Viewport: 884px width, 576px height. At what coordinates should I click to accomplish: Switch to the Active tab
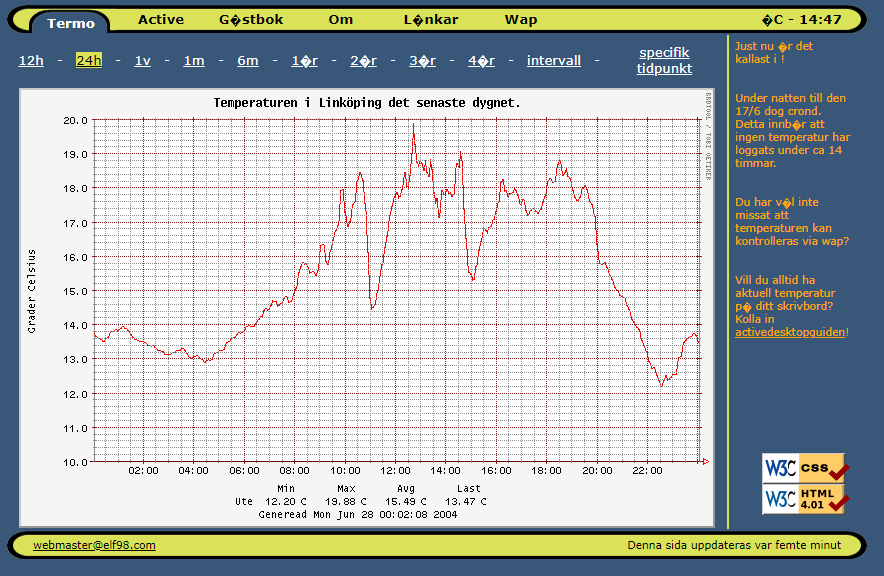(x=161, y=20)
